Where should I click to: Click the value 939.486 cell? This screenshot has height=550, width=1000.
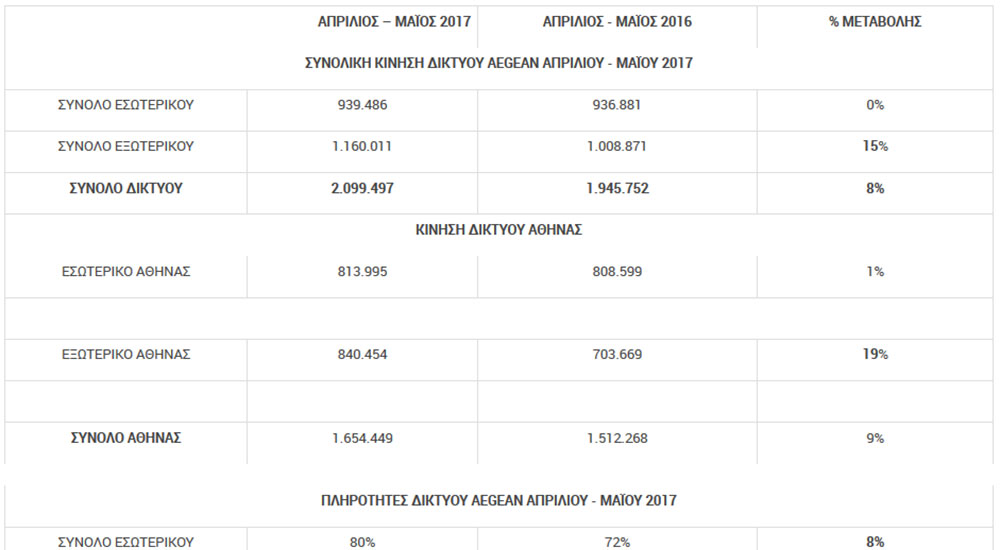click(362, 105)
